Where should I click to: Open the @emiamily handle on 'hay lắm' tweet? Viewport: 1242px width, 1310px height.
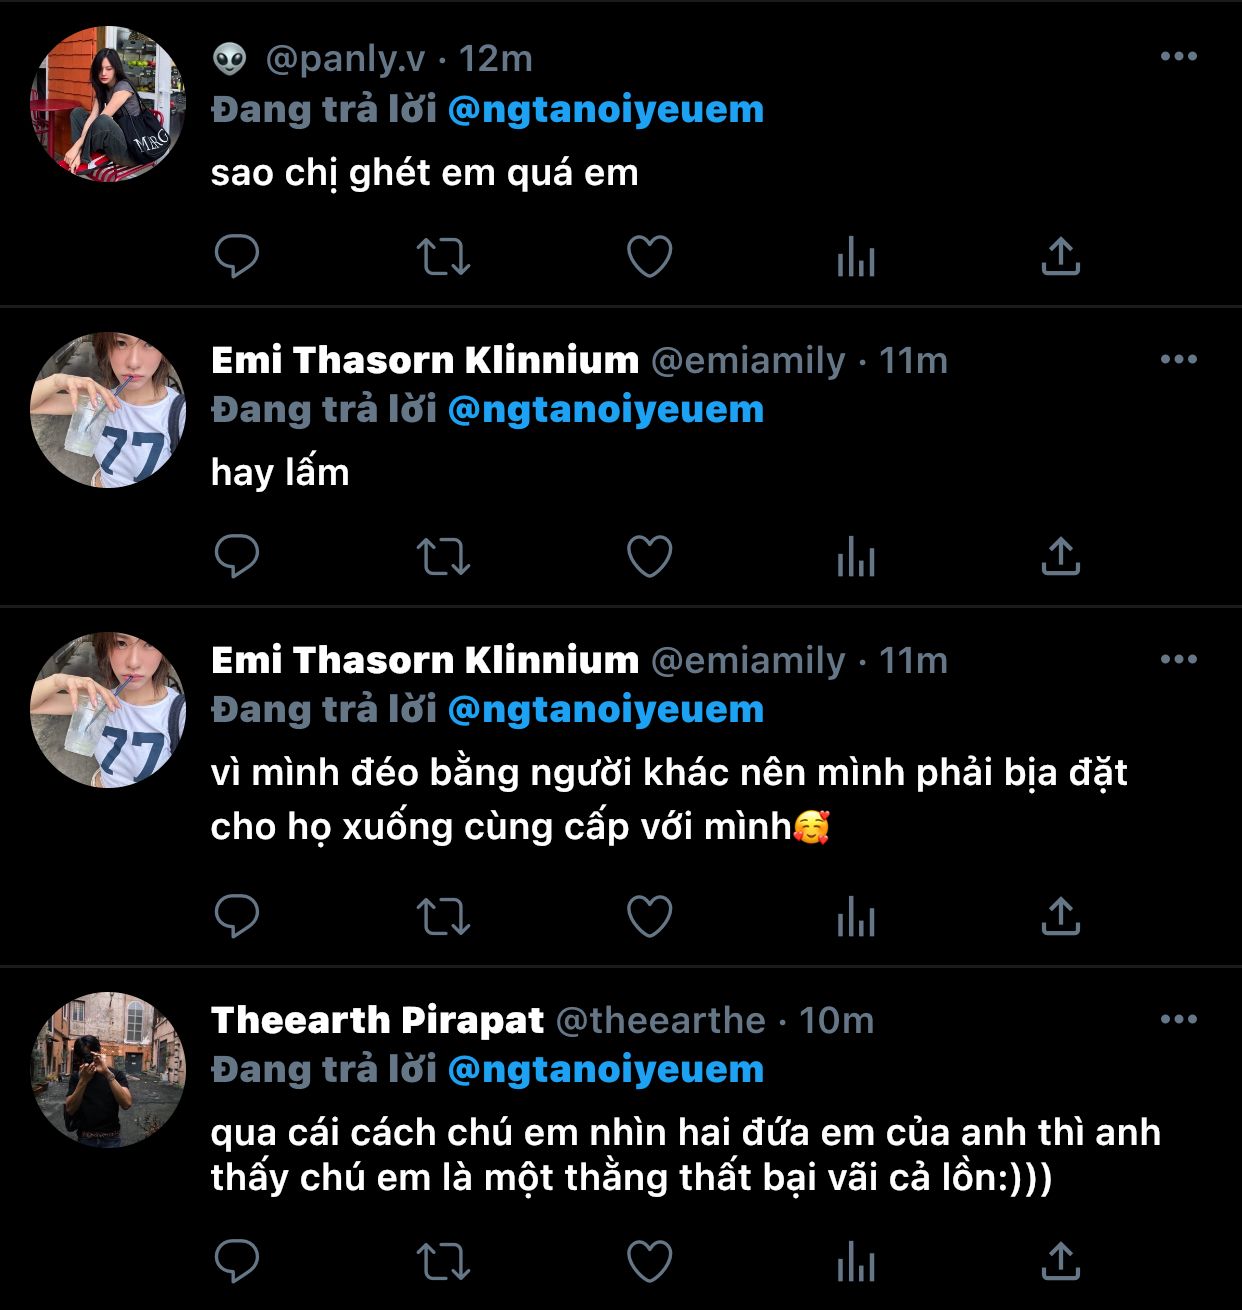pos(748,360)
